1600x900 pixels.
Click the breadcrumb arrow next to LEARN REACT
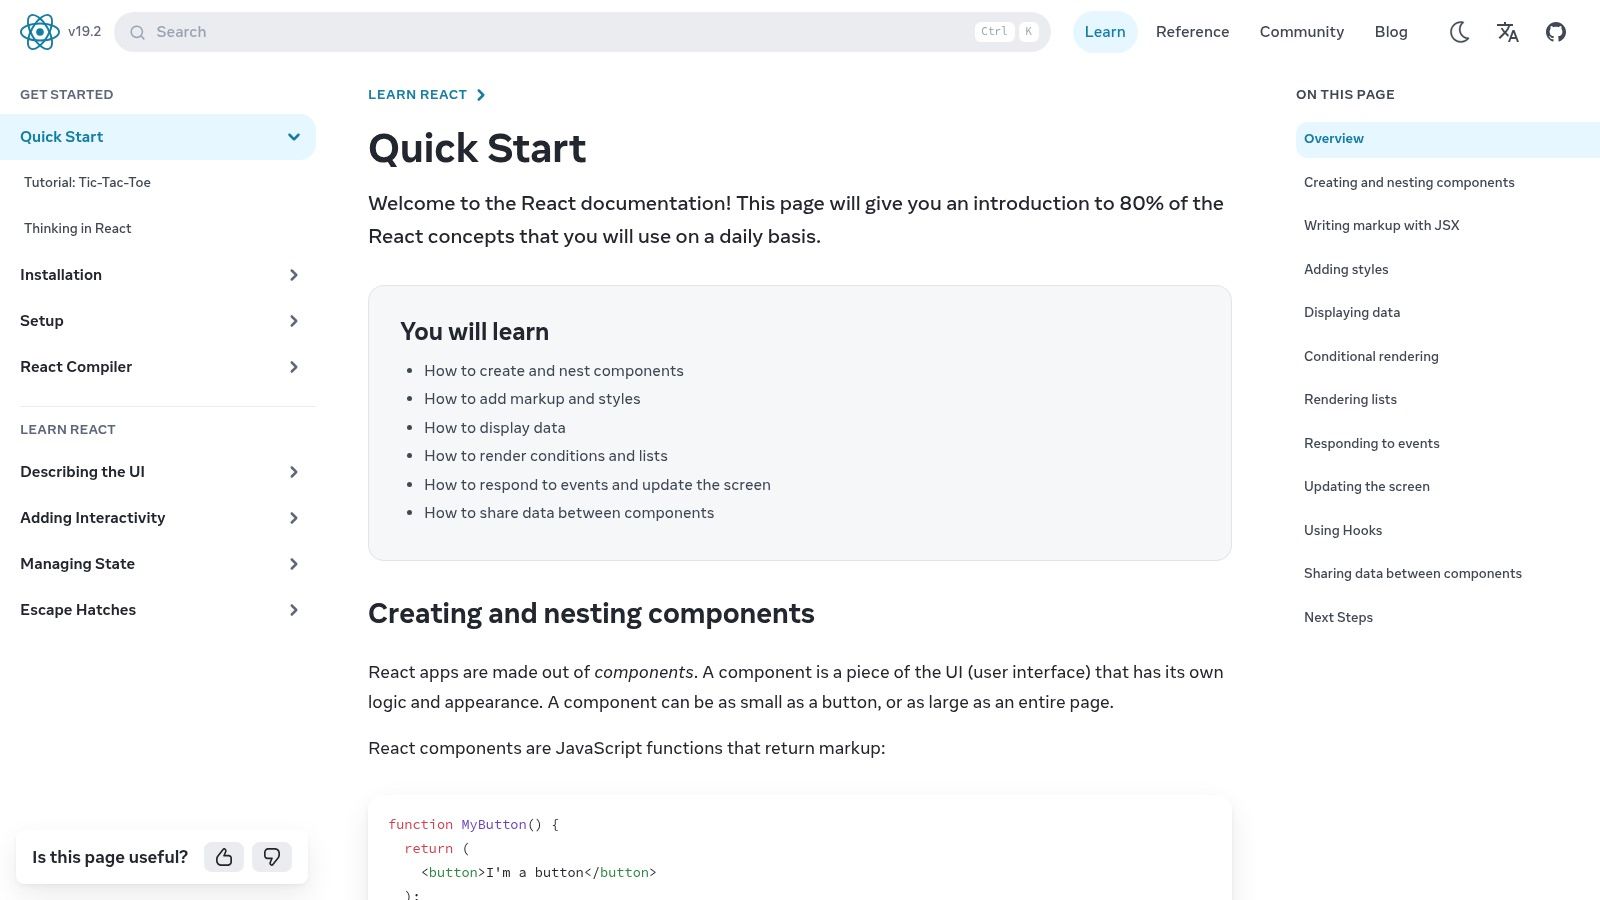(x=481, y=94)
